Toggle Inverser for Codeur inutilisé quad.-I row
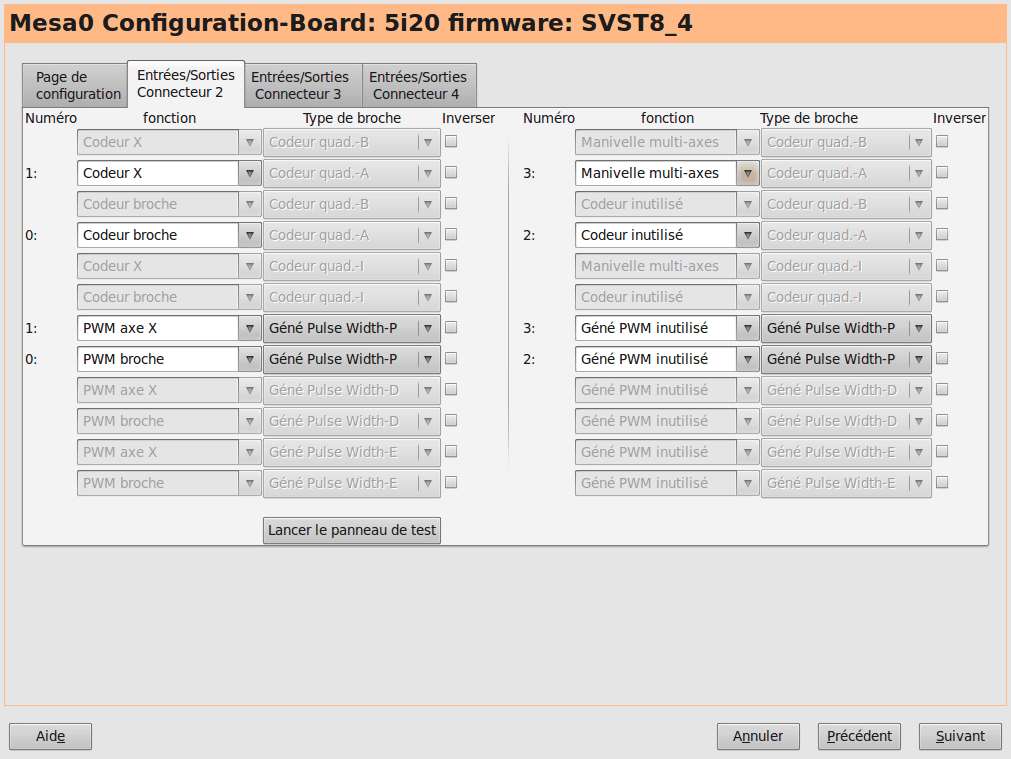Image resolution: width=1011 pixels, height=759 pixels. pos(942,296)
